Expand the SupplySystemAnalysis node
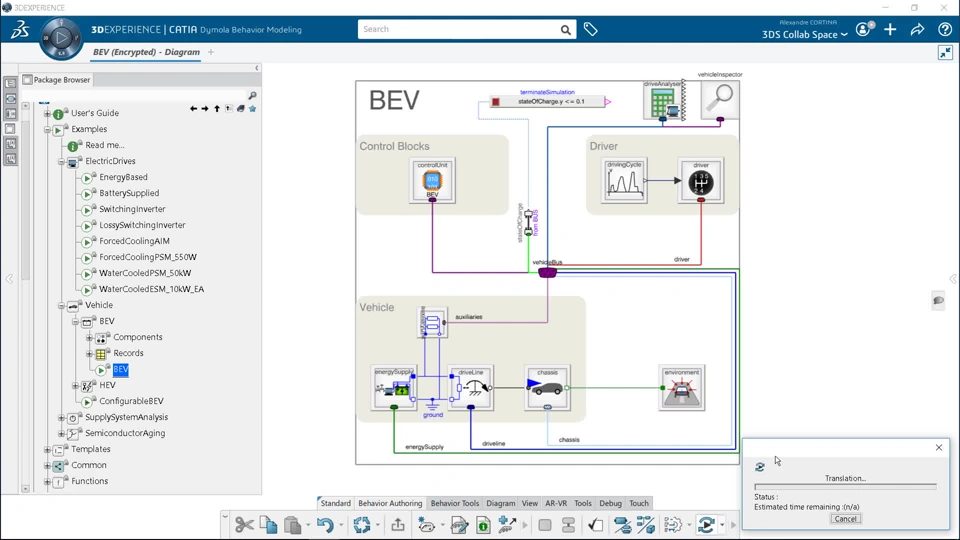Image resolution: width=960 pixels, height=540 pixels. 61,418
